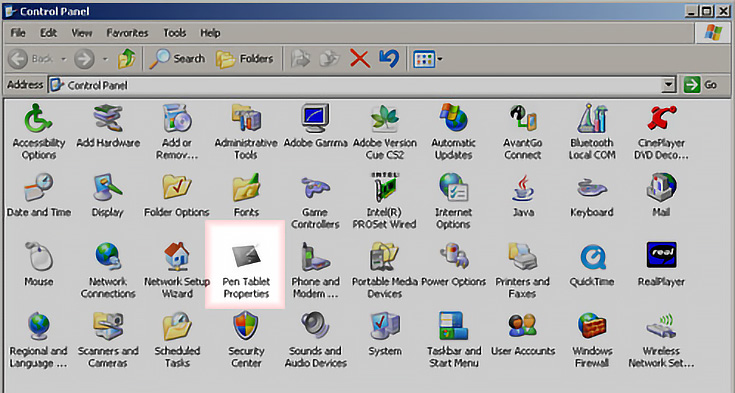Open the Fonts folder

(246, 195)
